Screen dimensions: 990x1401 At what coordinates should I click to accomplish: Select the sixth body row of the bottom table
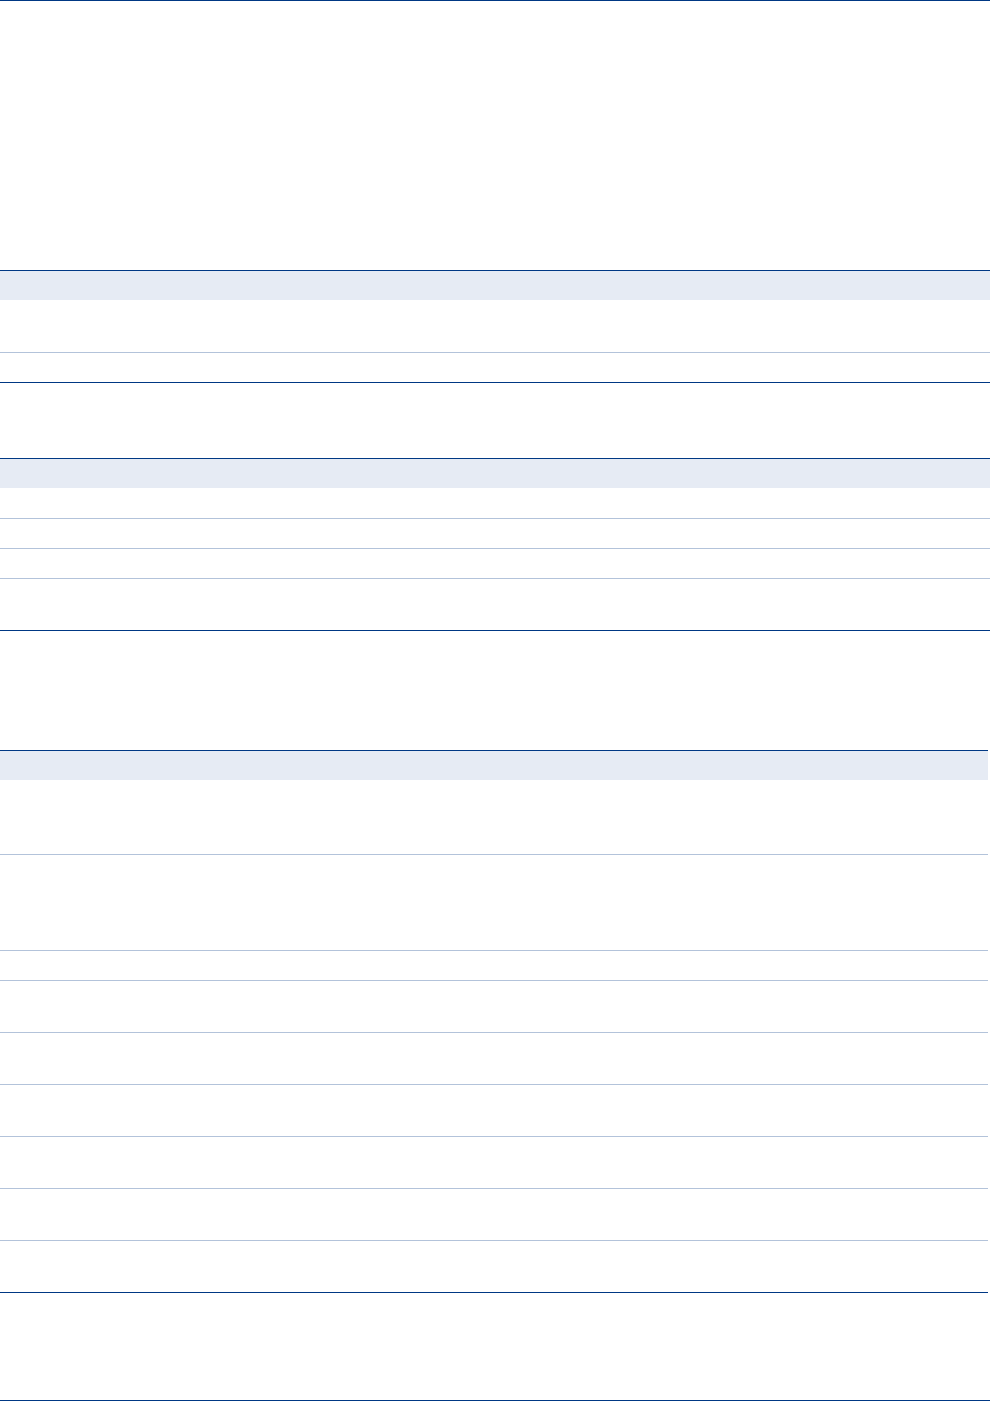pos(495,1110)
